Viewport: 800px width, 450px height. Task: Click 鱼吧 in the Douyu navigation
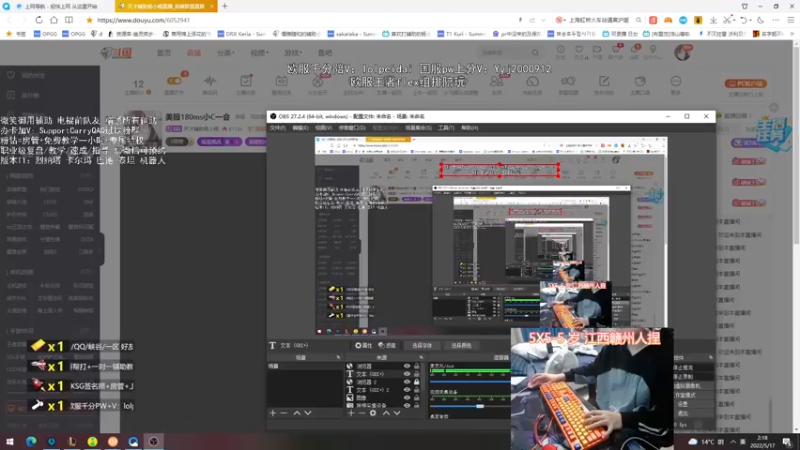325,53
